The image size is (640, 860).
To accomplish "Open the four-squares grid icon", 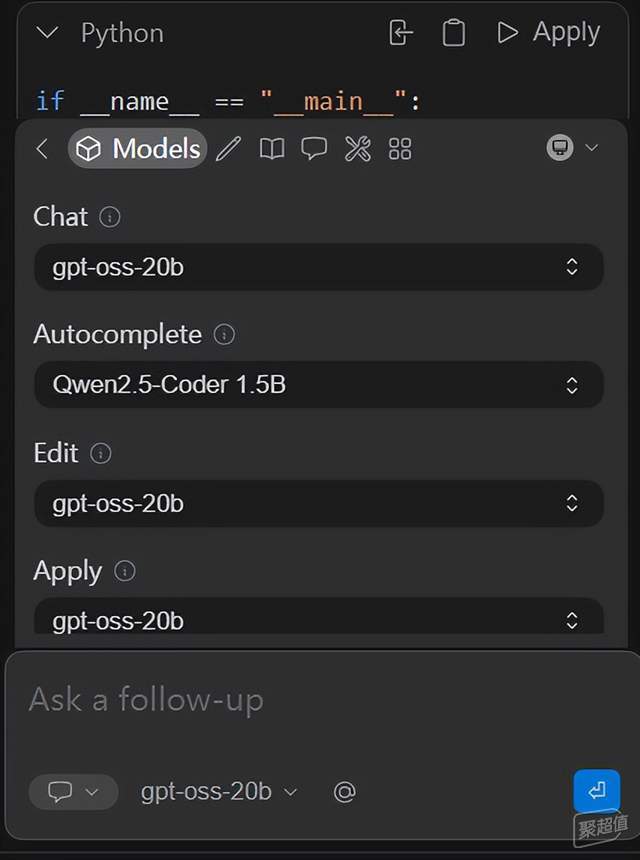I will click(400, 149).
